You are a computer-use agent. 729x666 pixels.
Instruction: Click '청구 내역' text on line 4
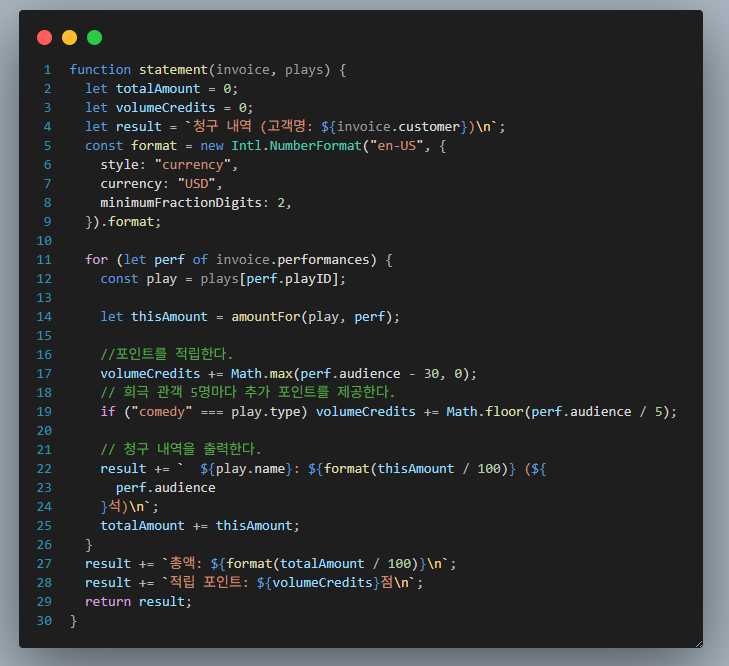(x=222, y=126)
